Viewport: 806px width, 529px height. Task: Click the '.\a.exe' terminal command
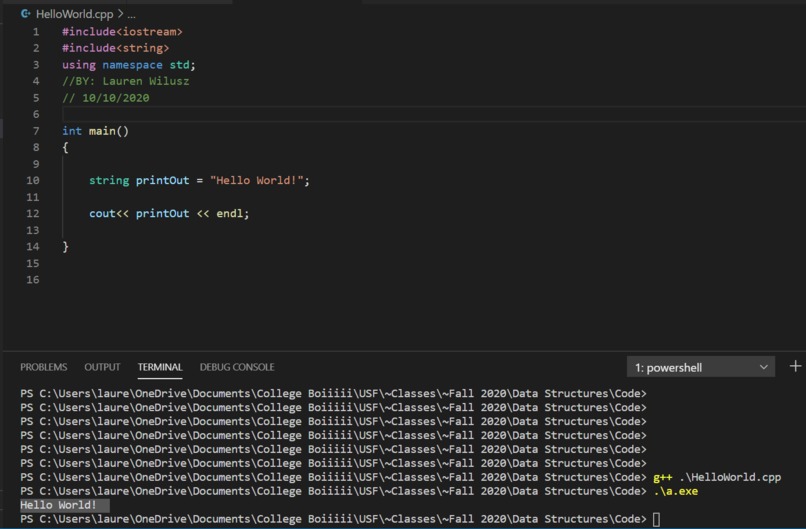click(x=675, y=491)
